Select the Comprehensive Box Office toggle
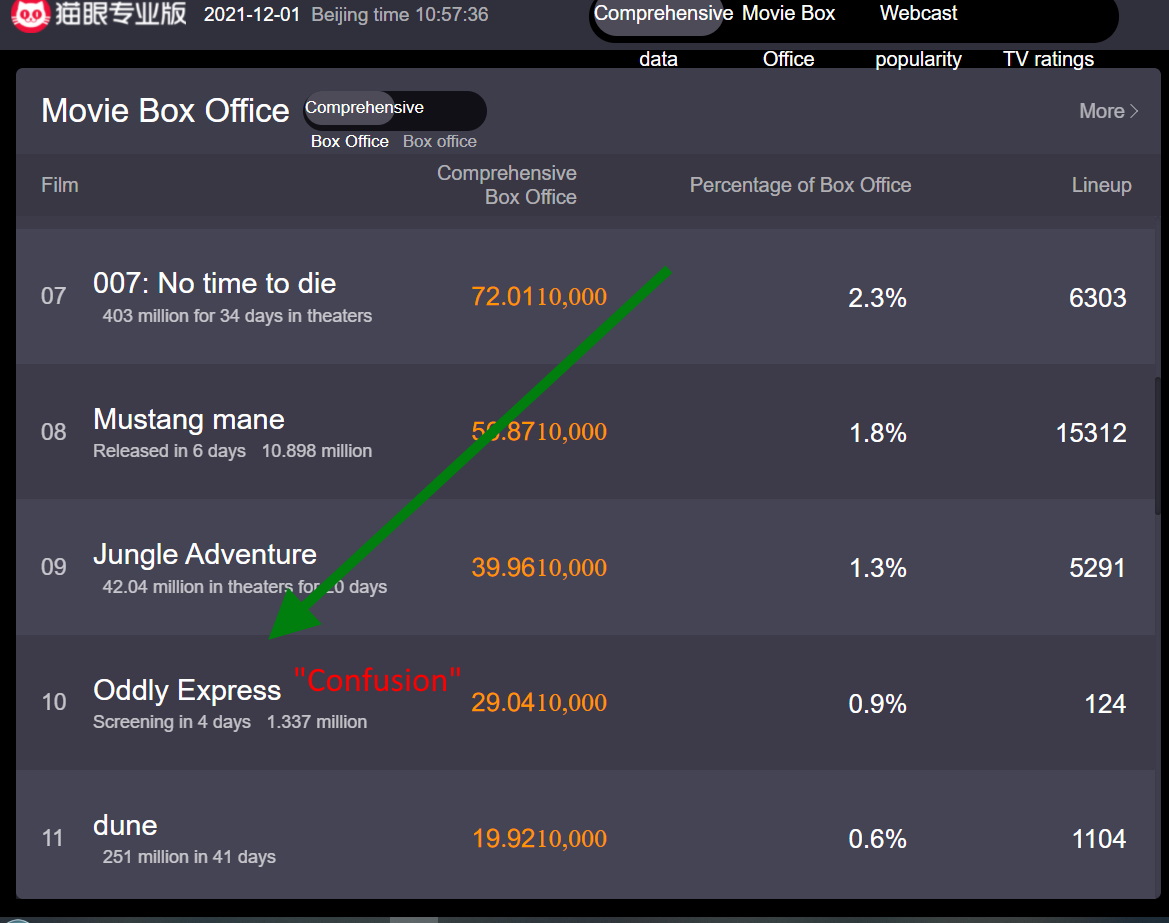This screenshot has width=1169, height=923. pos(349,123)
